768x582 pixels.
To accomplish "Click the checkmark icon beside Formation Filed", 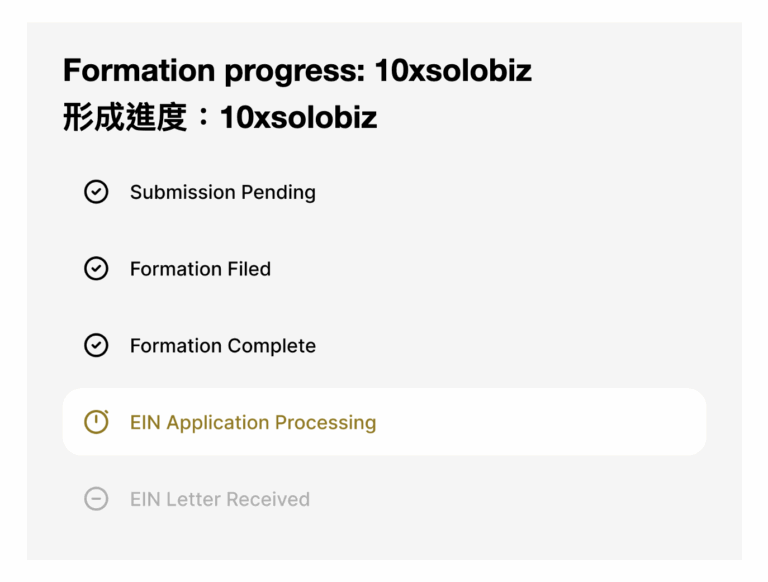I will pos(96,269).
